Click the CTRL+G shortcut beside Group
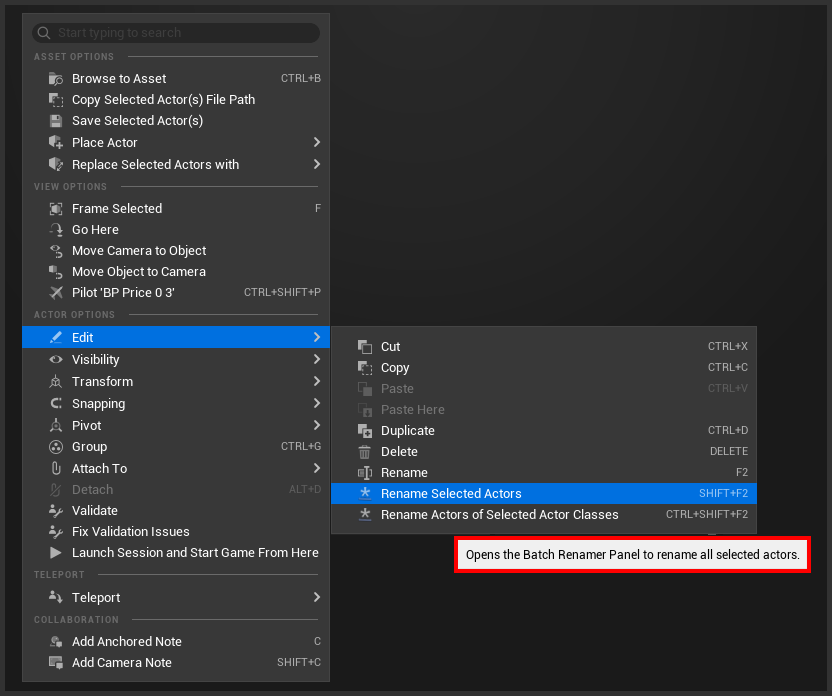The width and height of the screenshot is (832, 696). 301,447
